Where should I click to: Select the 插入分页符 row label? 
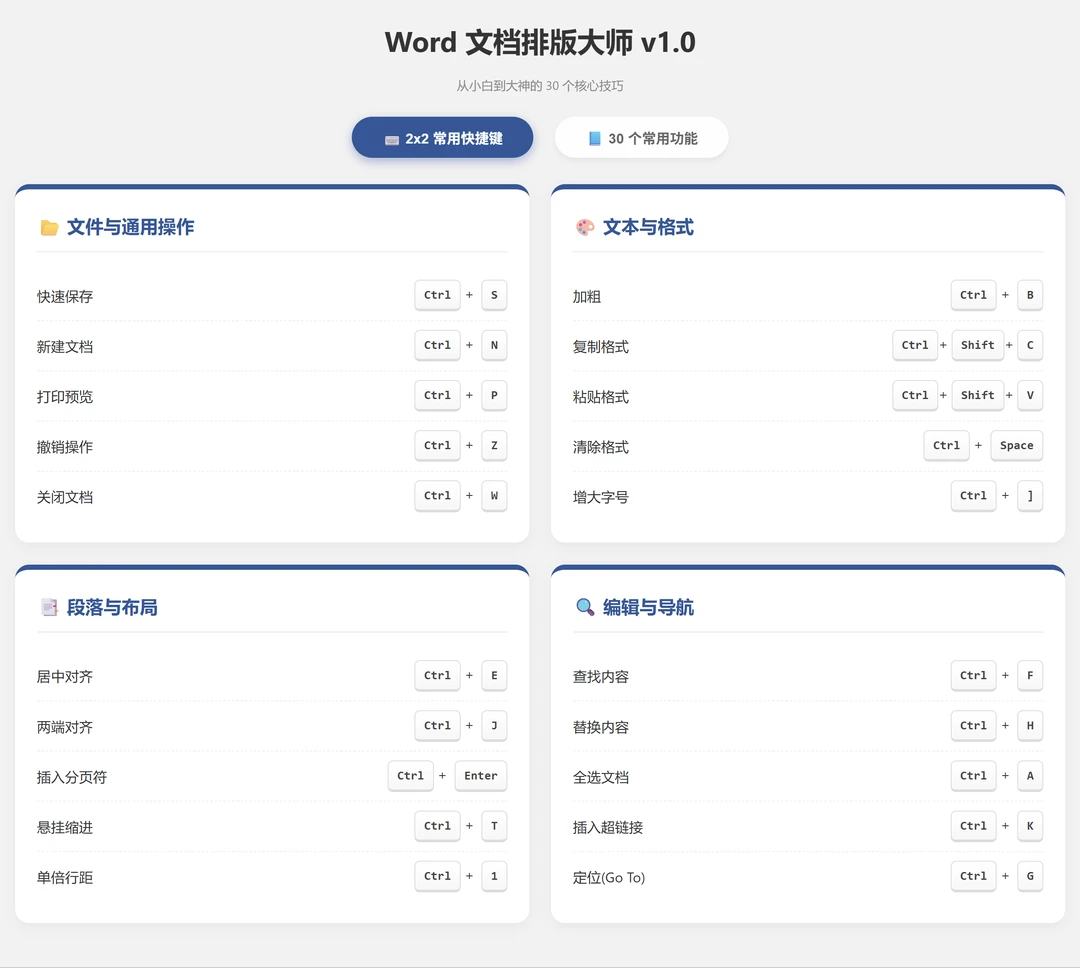(72, 777)
